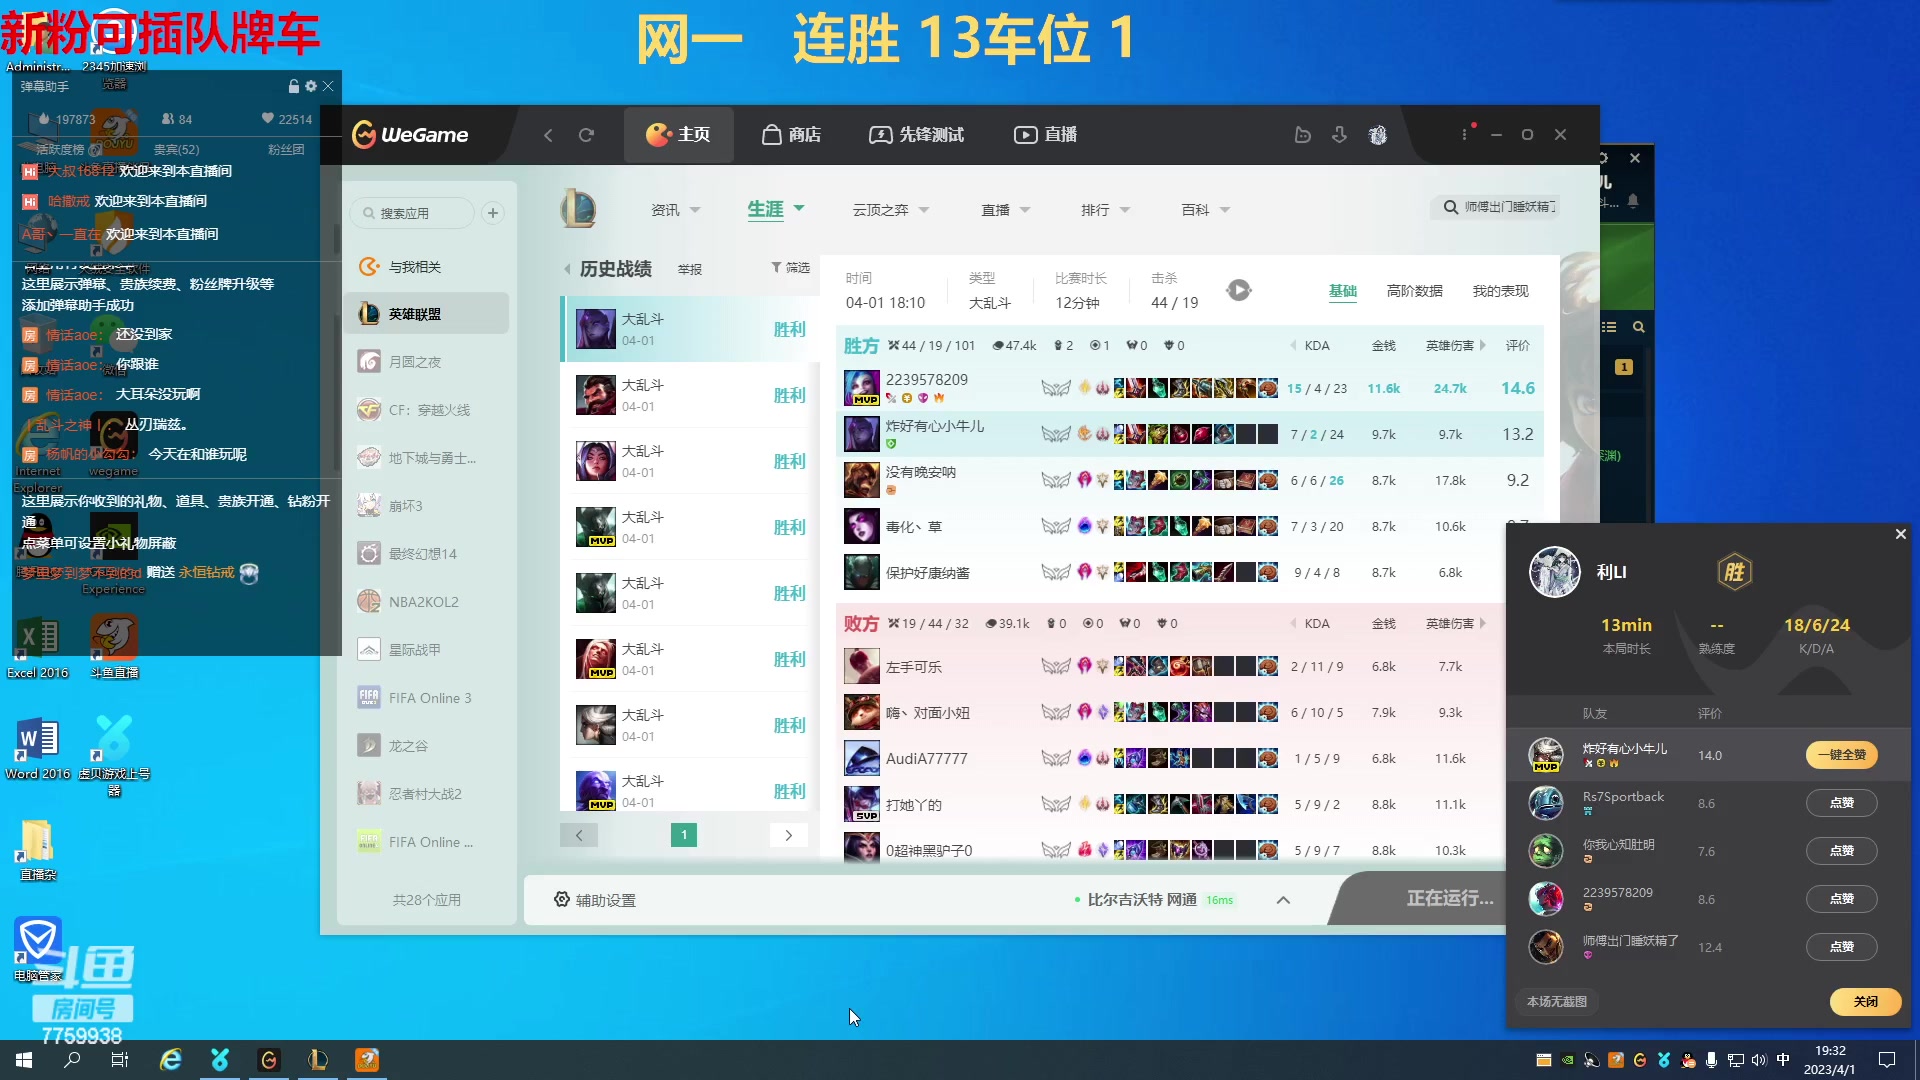Click 点赞 for Rs7Sportback
The height and width of the screenshot is (1080, 1920).
1841,803
